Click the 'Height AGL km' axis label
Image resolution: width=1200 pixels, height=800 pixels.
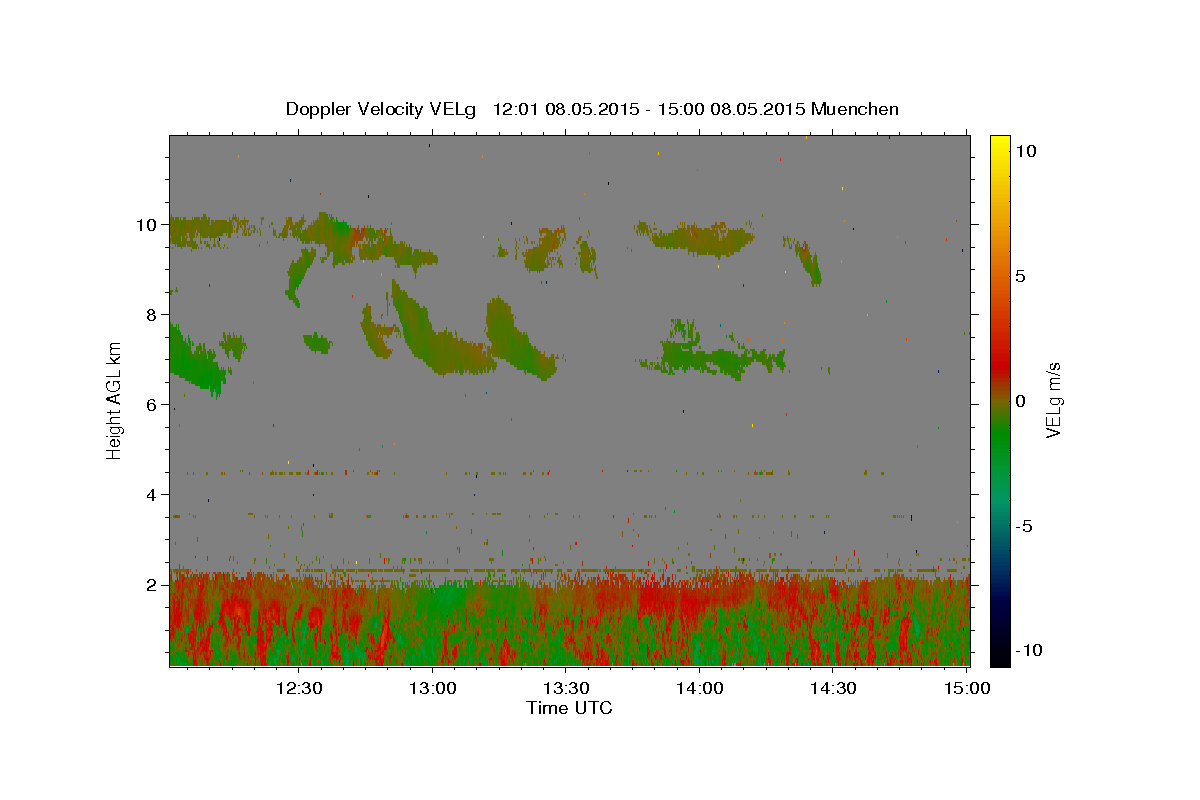pyautogui.click(x=115, y=399)
